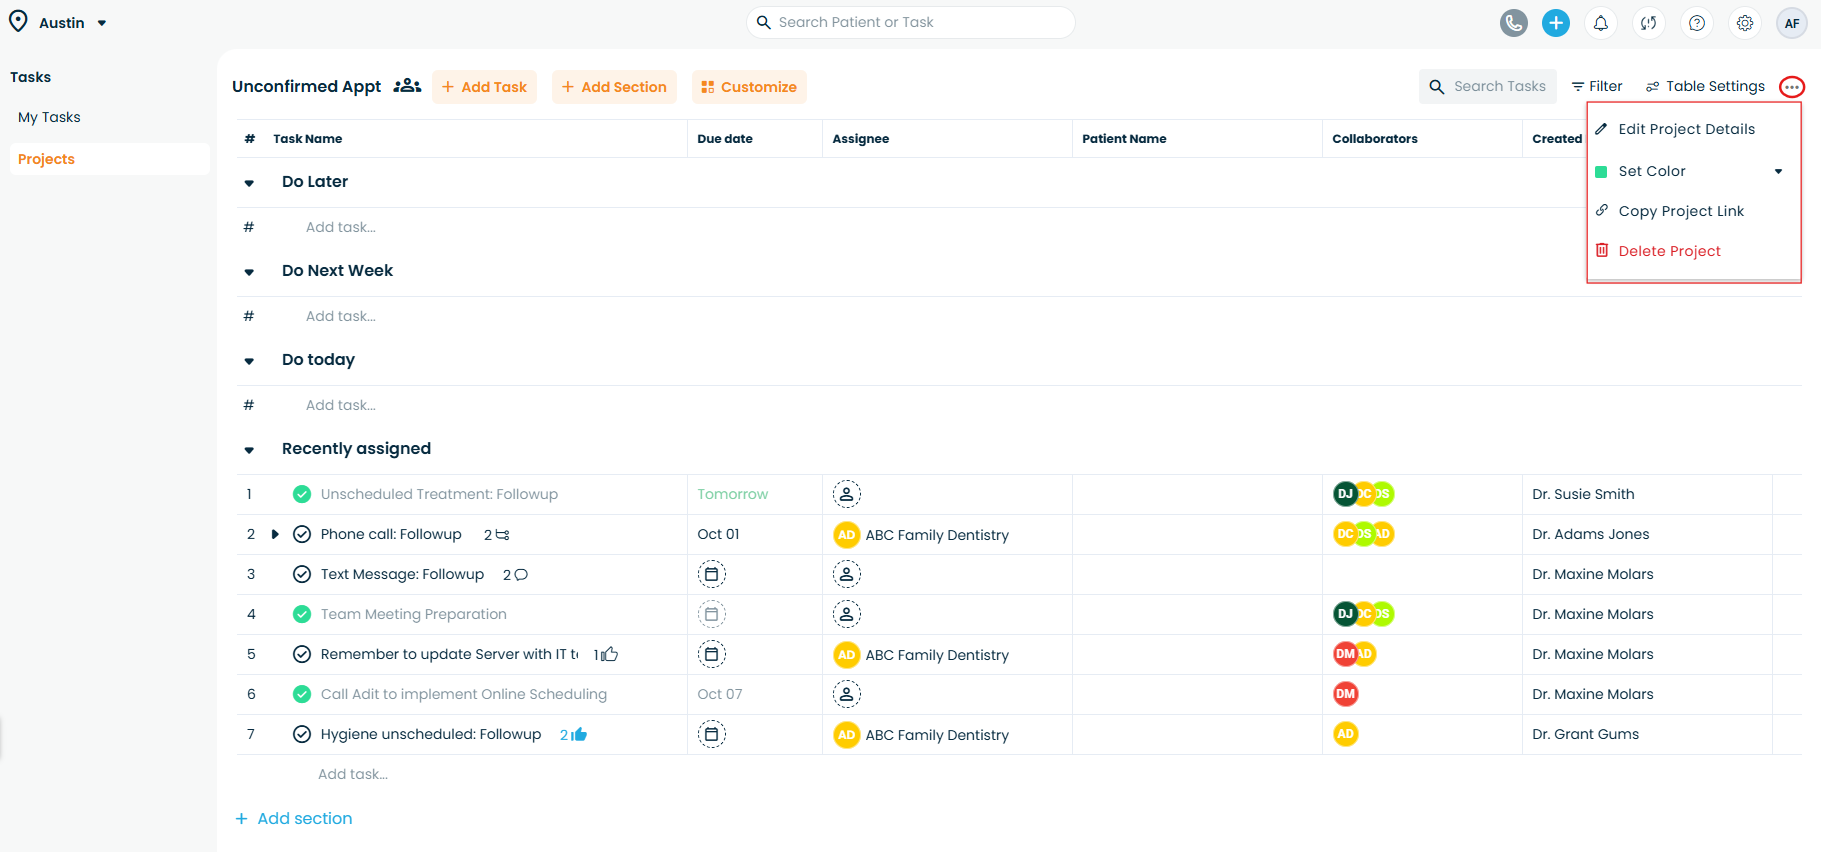Image resolution: width=1821 pixels, height=852 pixels.
Task: Click the Search Tasks input field
Action: click(x=1498, y=87)
